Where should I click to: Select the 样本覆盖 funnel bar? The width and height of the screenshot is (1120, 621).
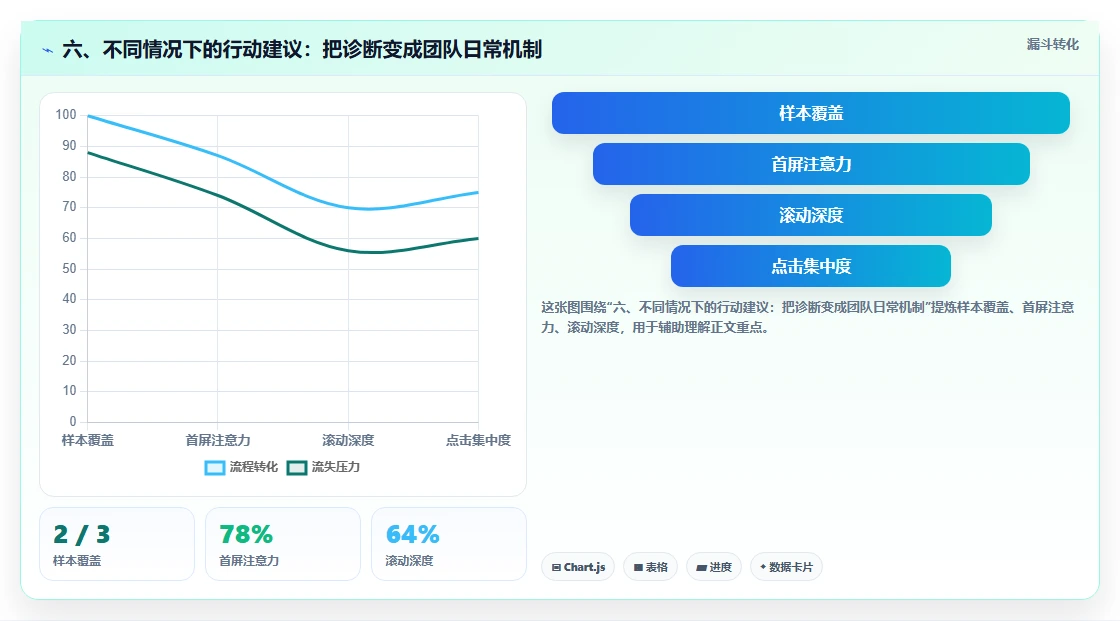pyautogui.click(x=811, y=113)
